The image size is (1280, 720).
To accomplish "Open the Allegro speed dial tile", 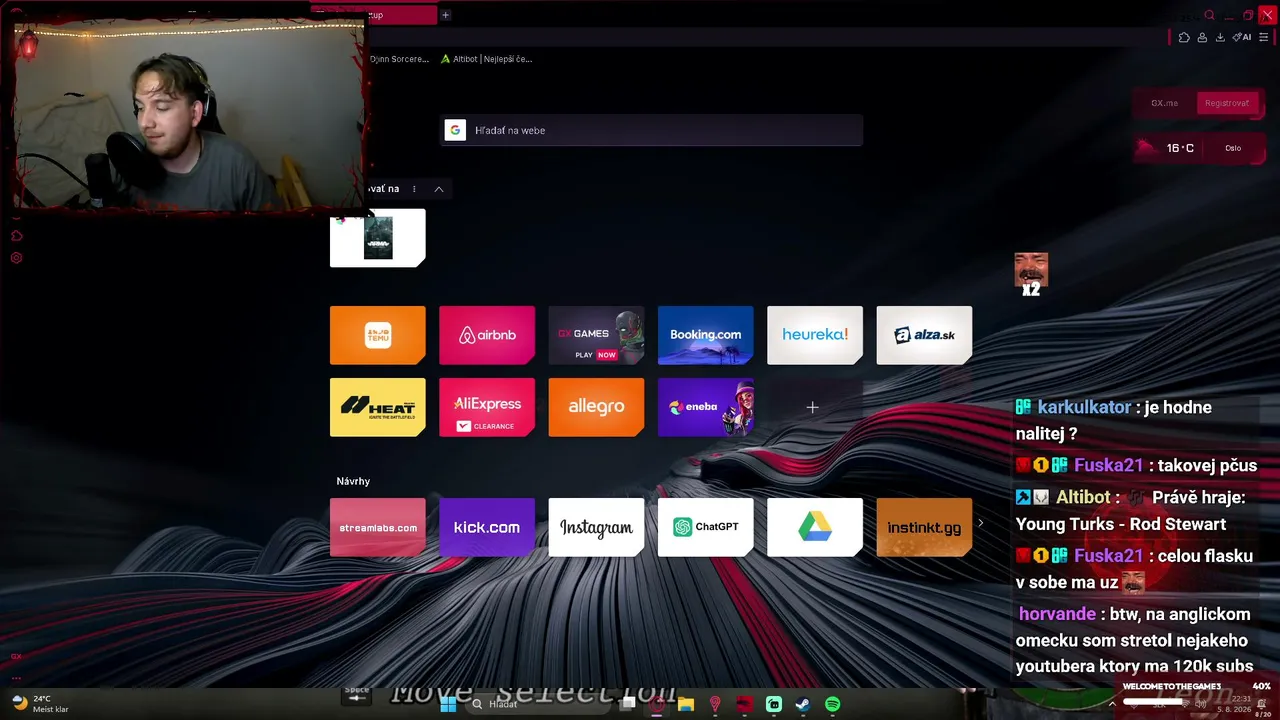I will [x=596, y=407].
